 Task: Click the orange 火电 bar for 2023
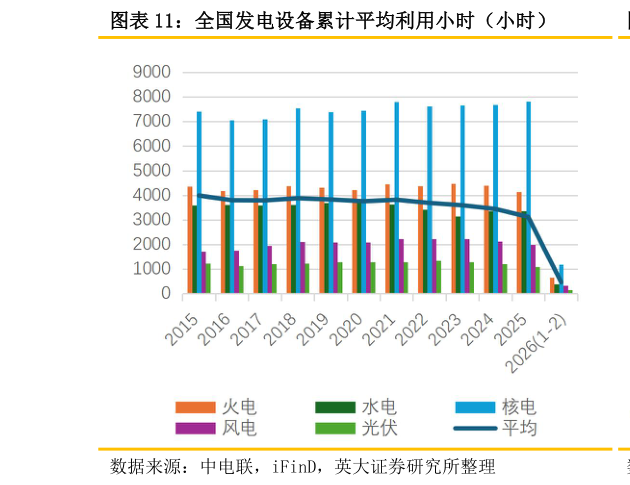[453, 238]
